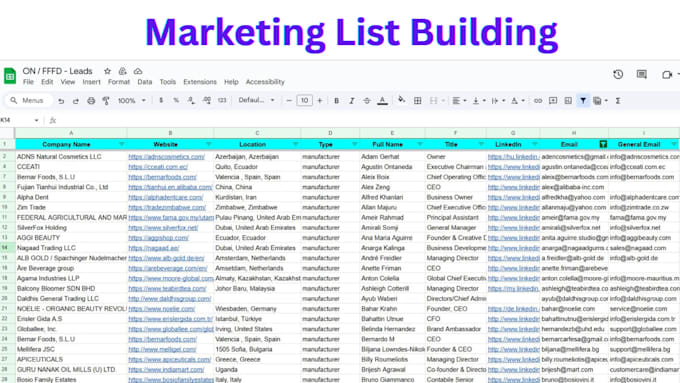This screenshot has width=680, height=383.
Task: Open more number formats (123)
Action: [222, 100]
